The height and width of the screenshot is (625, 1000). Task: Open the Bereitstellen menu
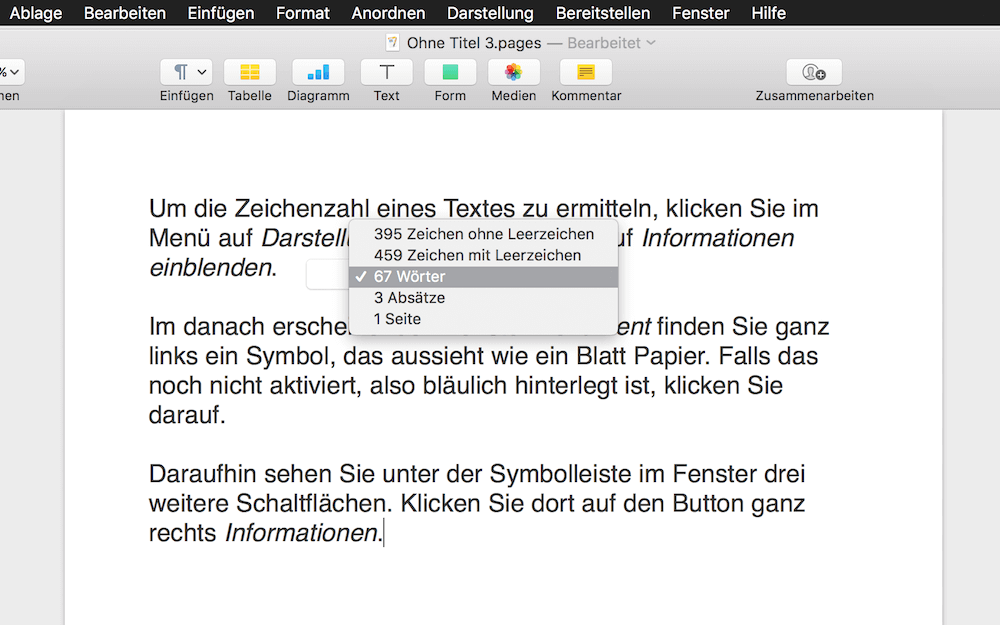click(602, 13)
